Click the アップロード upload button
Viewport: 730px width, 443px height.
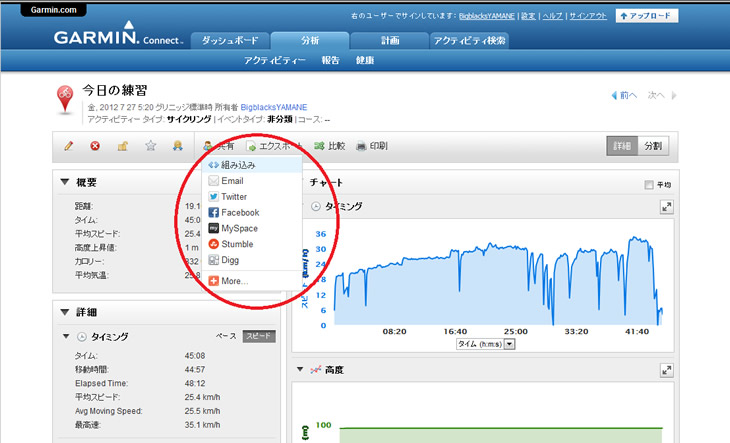647,16
